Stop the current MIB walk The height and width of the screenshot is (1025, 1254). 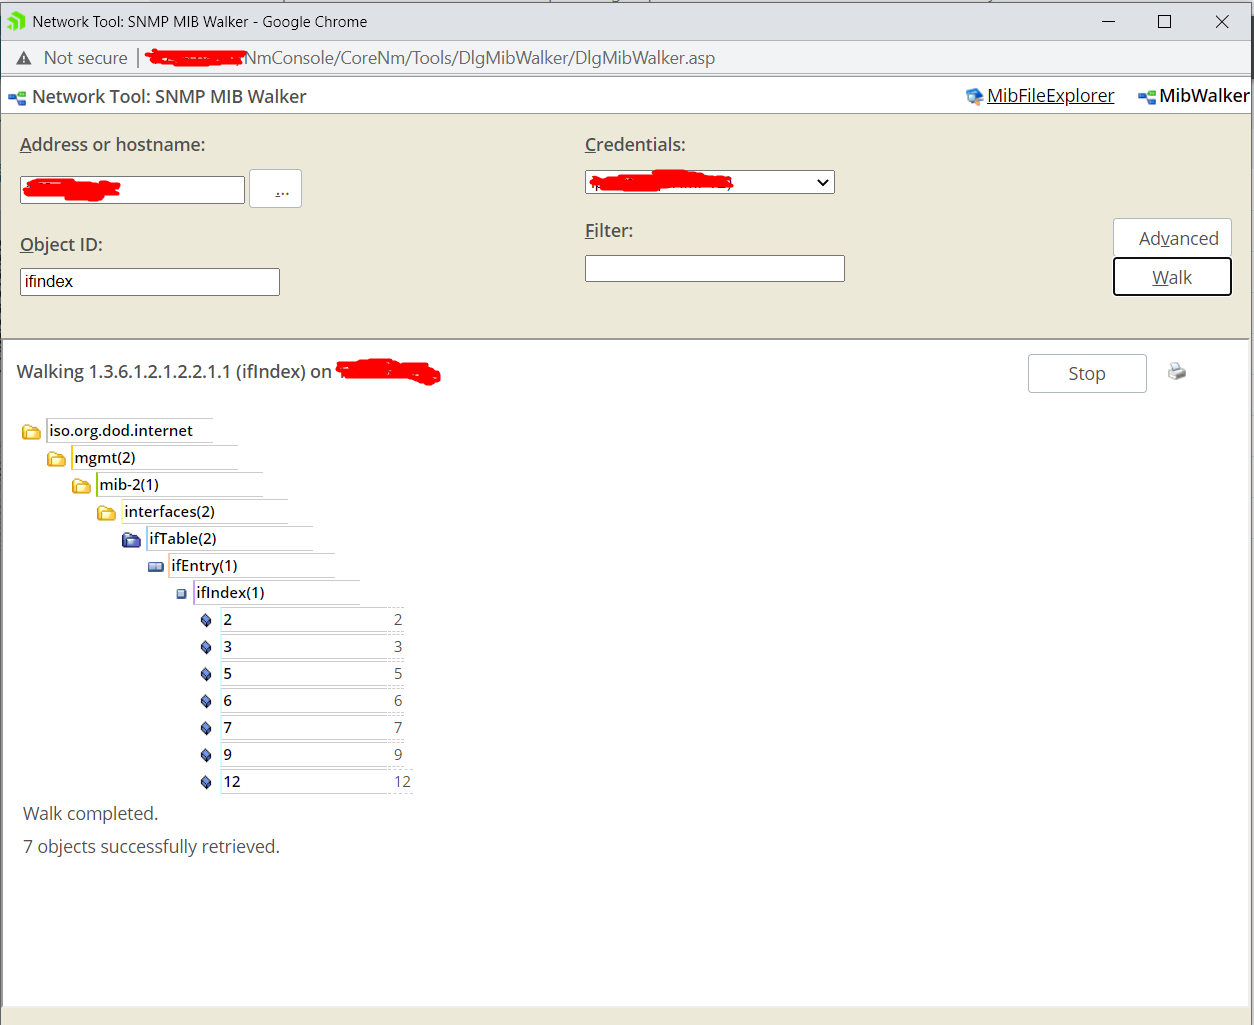click(1087, 373)
